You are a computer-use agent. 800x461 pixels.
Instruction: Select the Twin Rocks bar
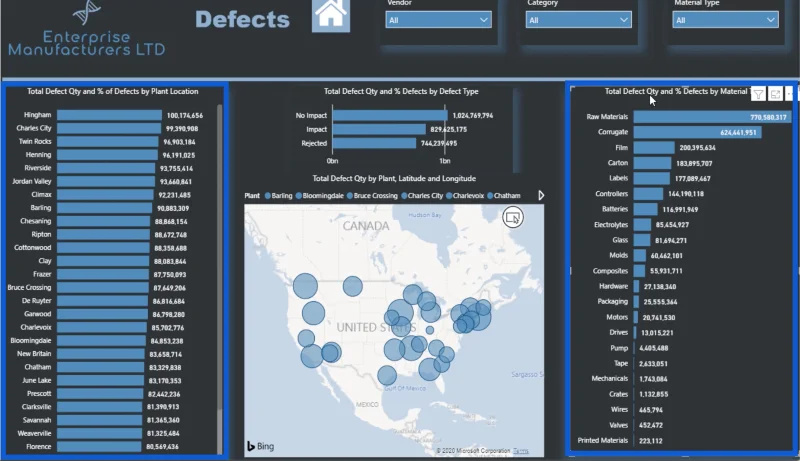108,142
